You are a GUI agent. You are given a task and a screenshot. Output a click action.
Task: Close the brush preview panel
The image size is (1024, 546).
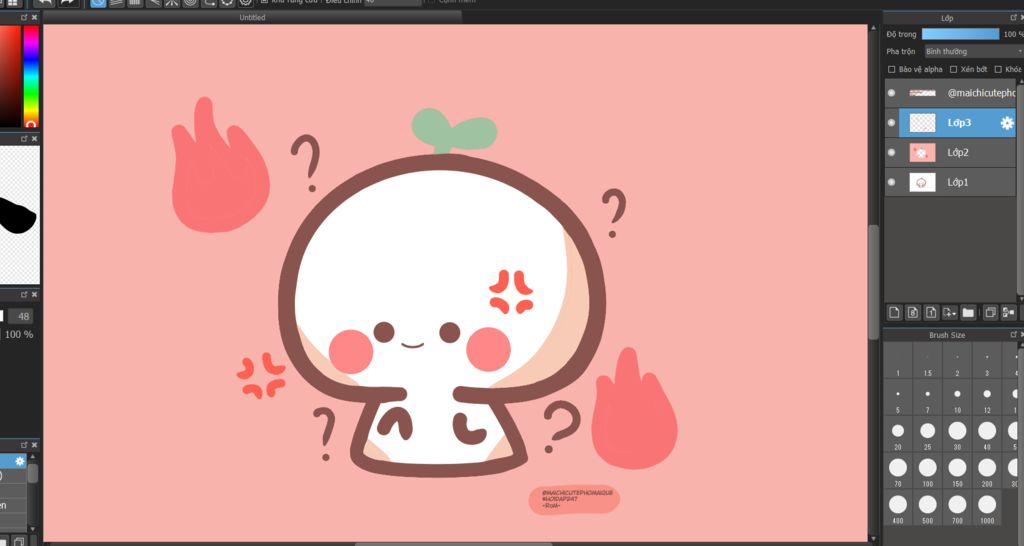(x=35, y=138)
